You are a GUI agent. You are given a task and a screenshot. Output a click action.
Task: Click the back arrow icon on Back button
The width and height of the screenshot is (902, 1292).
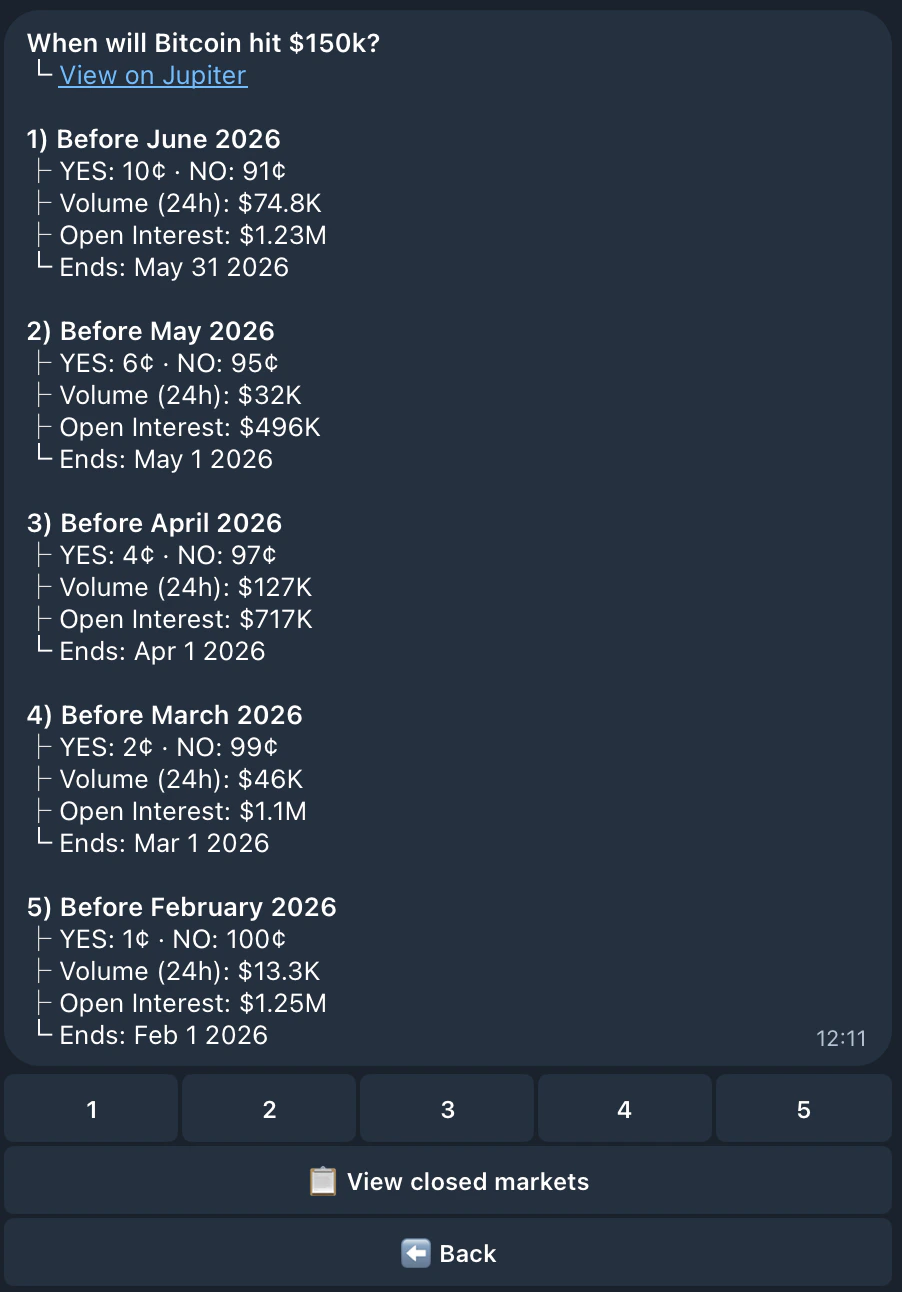coord(417,1252)
